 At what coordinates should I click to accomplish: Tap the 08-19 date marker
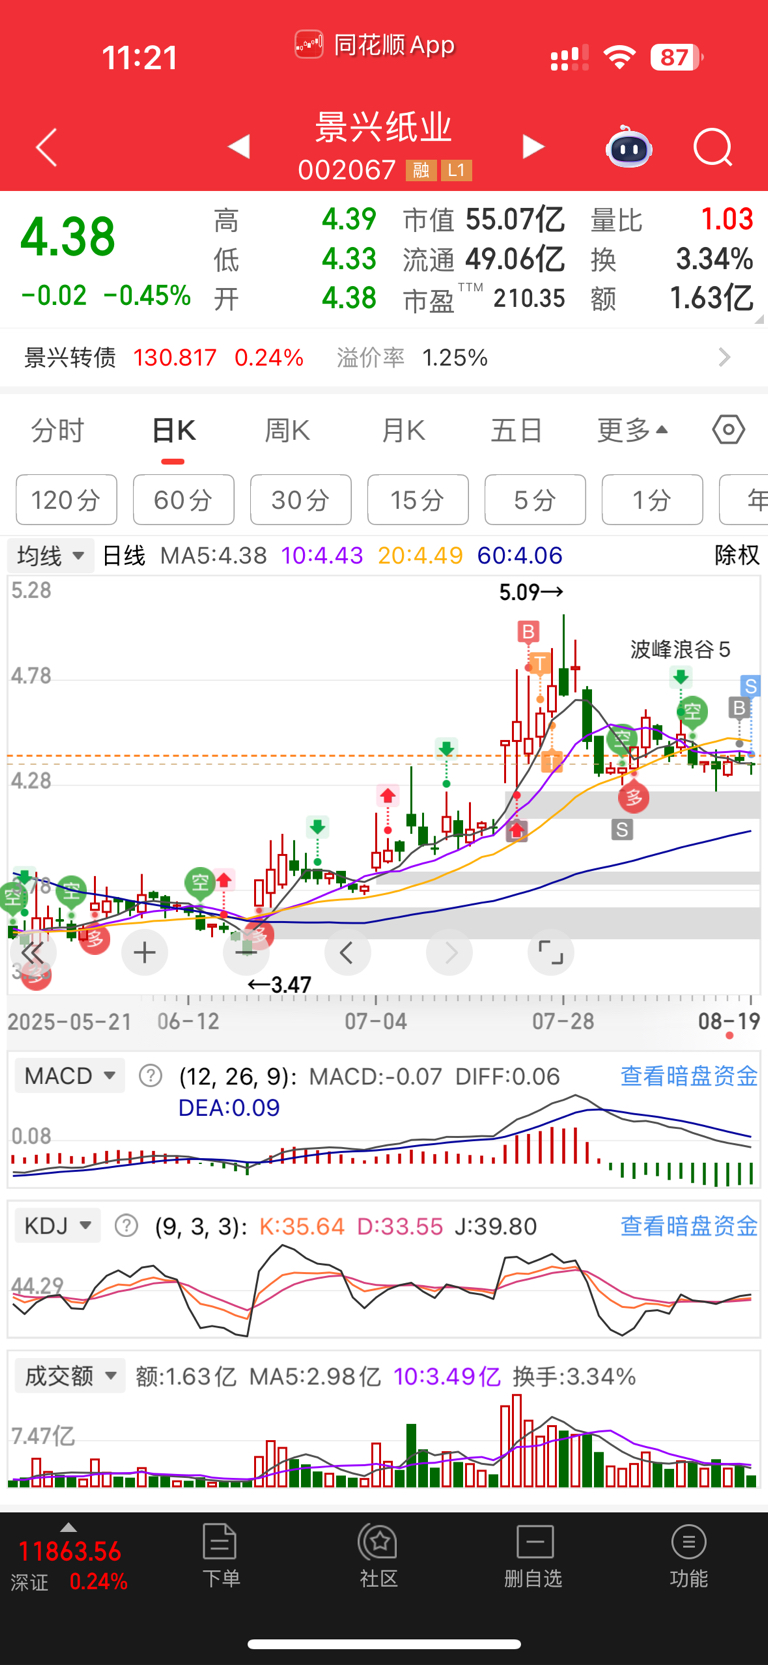729,1021
